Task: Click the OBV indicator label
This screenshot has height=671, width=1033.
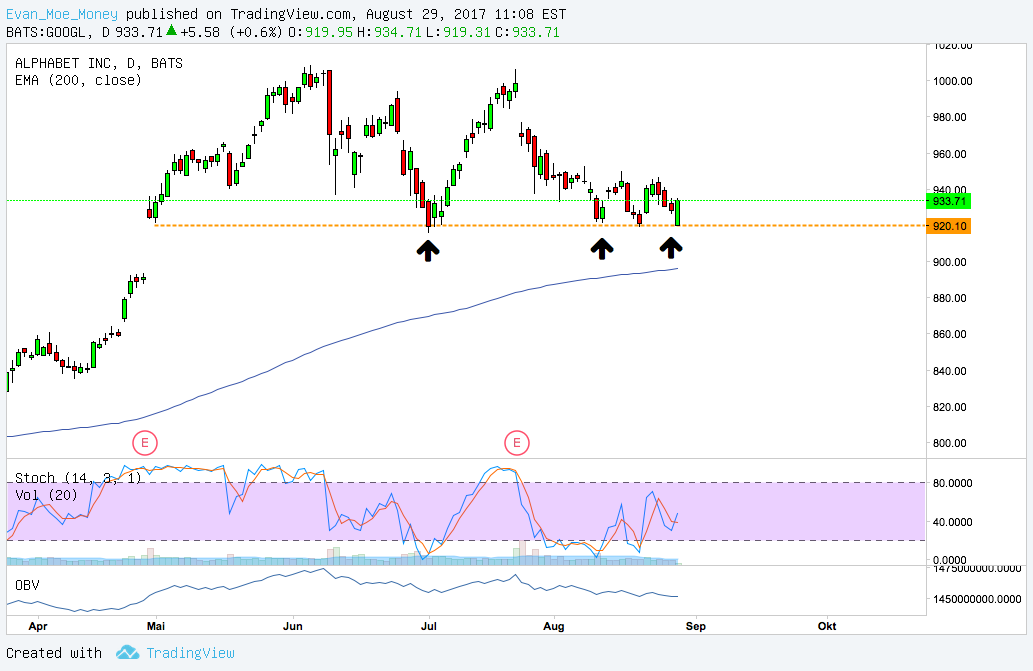Action: click(x=27, y=585)
